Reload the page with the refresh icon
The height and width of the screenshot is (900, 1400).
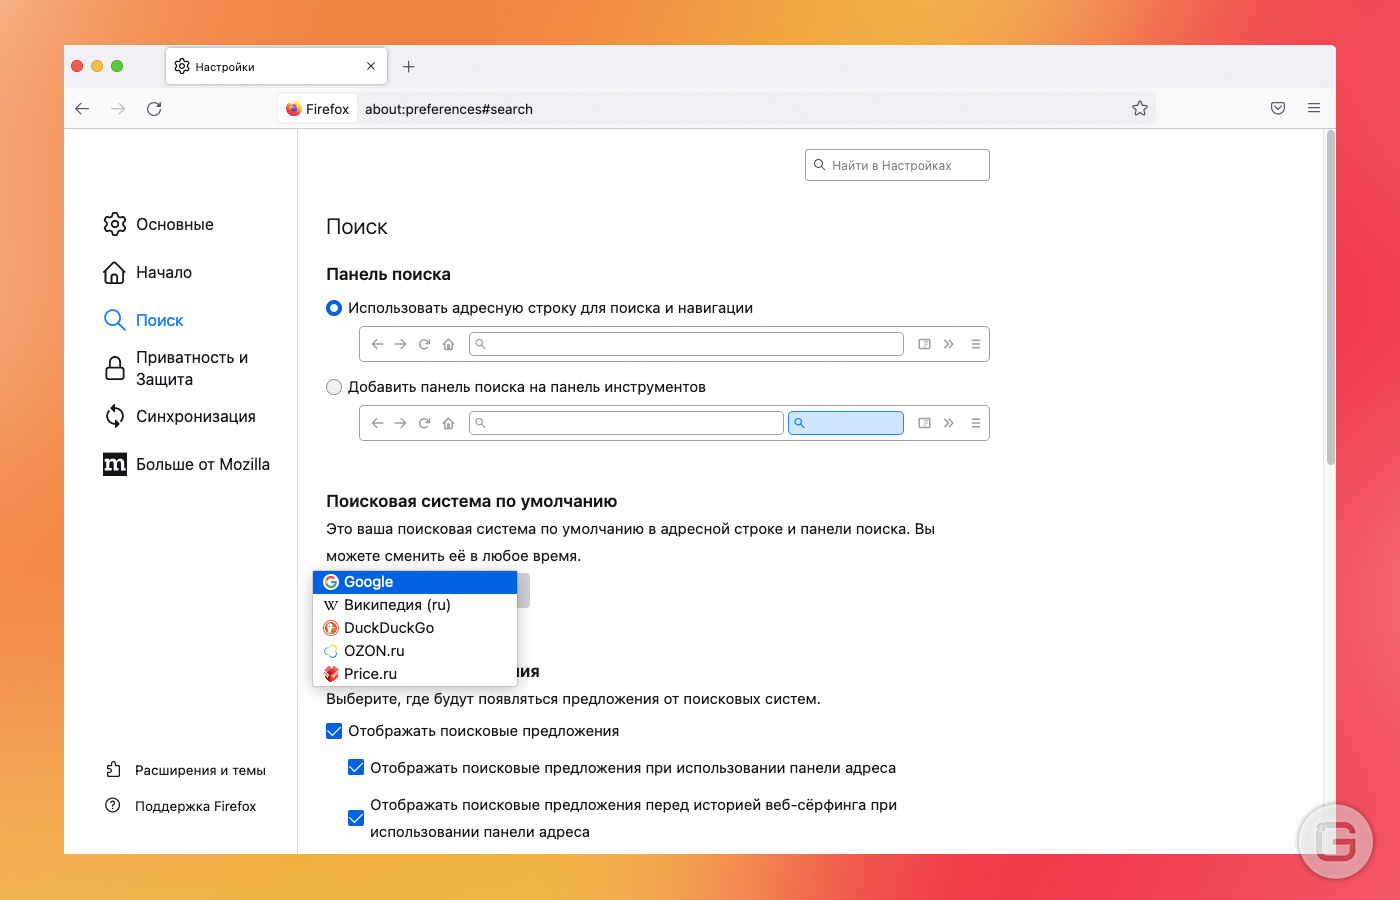(154, 109)
